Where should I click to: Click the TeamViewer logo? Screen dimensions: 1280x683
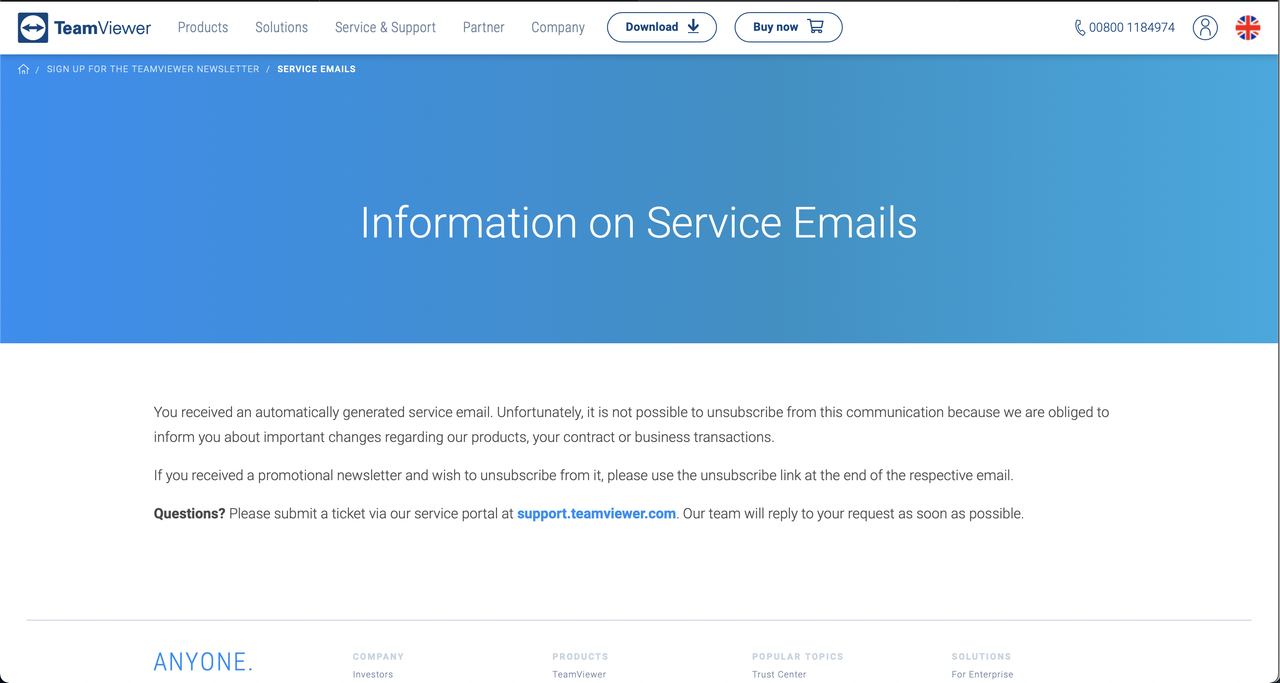point(85,28)
